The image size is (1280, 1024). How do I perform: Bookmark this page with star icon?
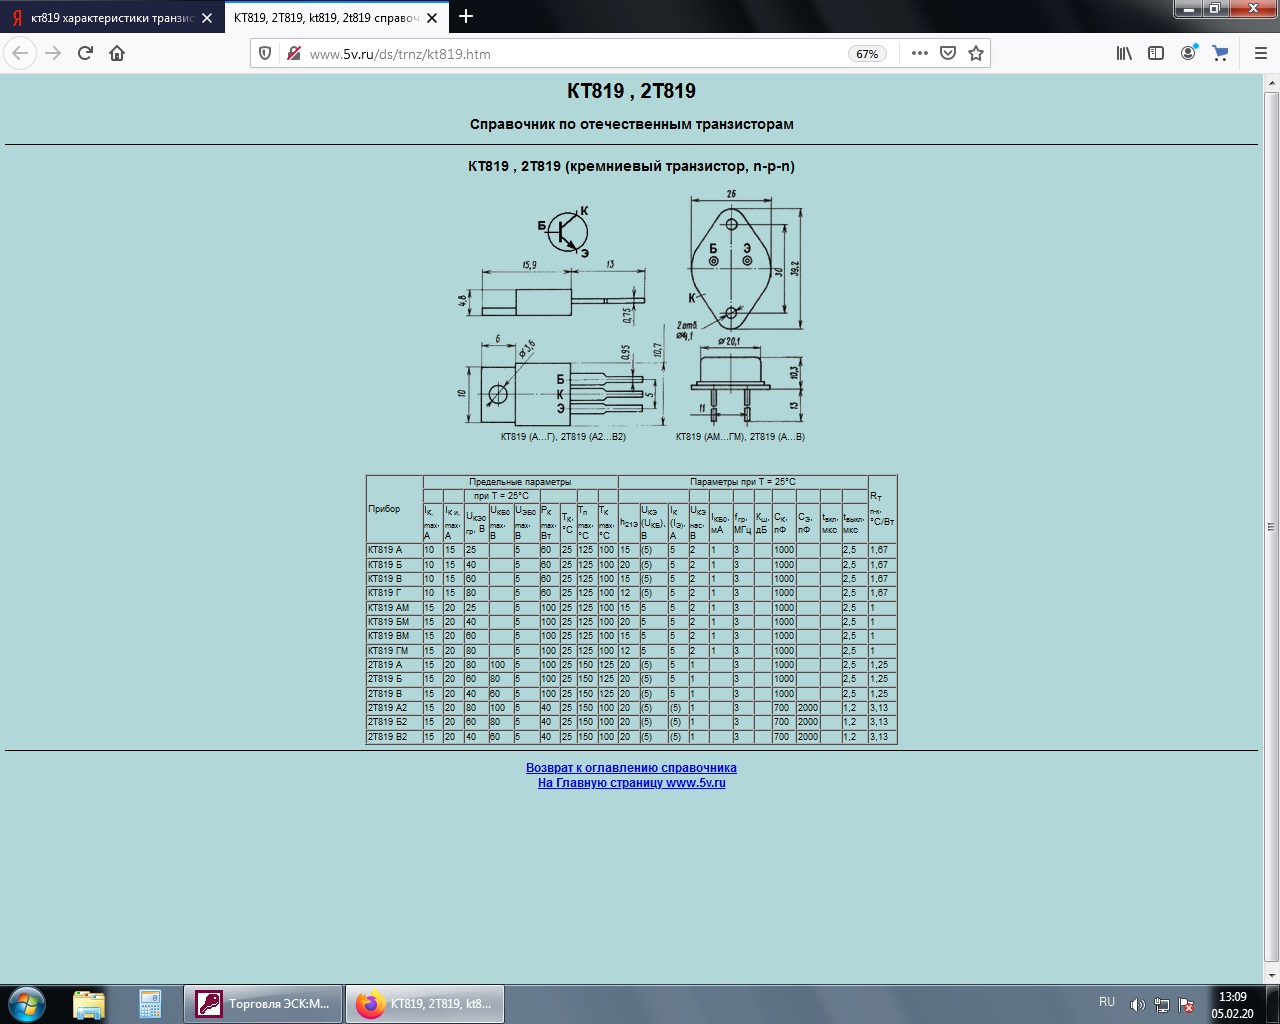coord(976,54)
